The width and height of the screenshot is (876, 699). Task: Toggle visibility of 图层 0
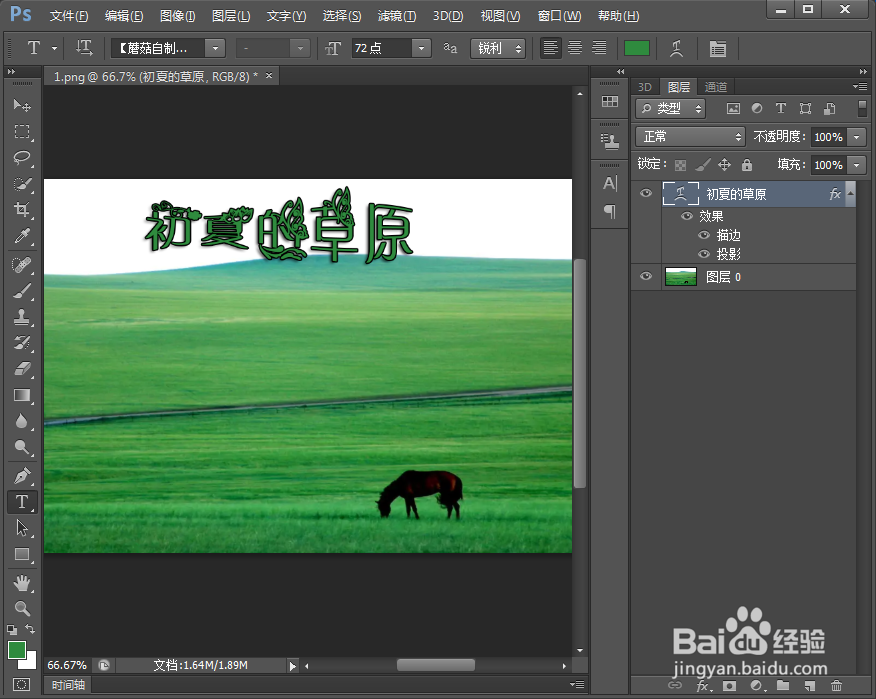click(645, 277)
